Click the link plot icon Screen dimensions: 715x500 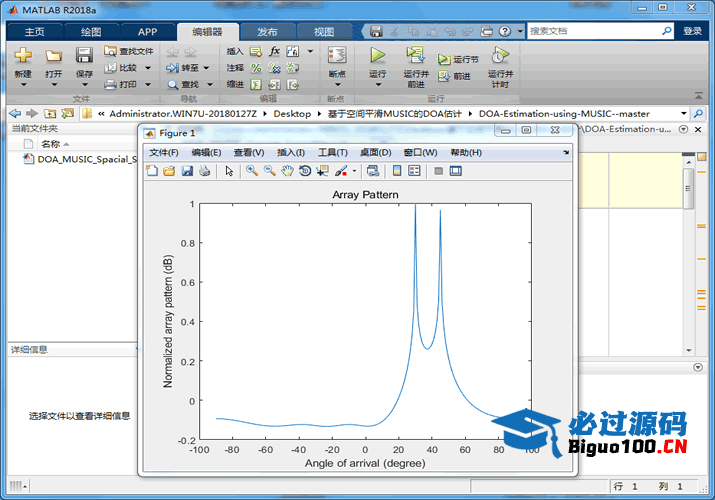tap(373, 171)
